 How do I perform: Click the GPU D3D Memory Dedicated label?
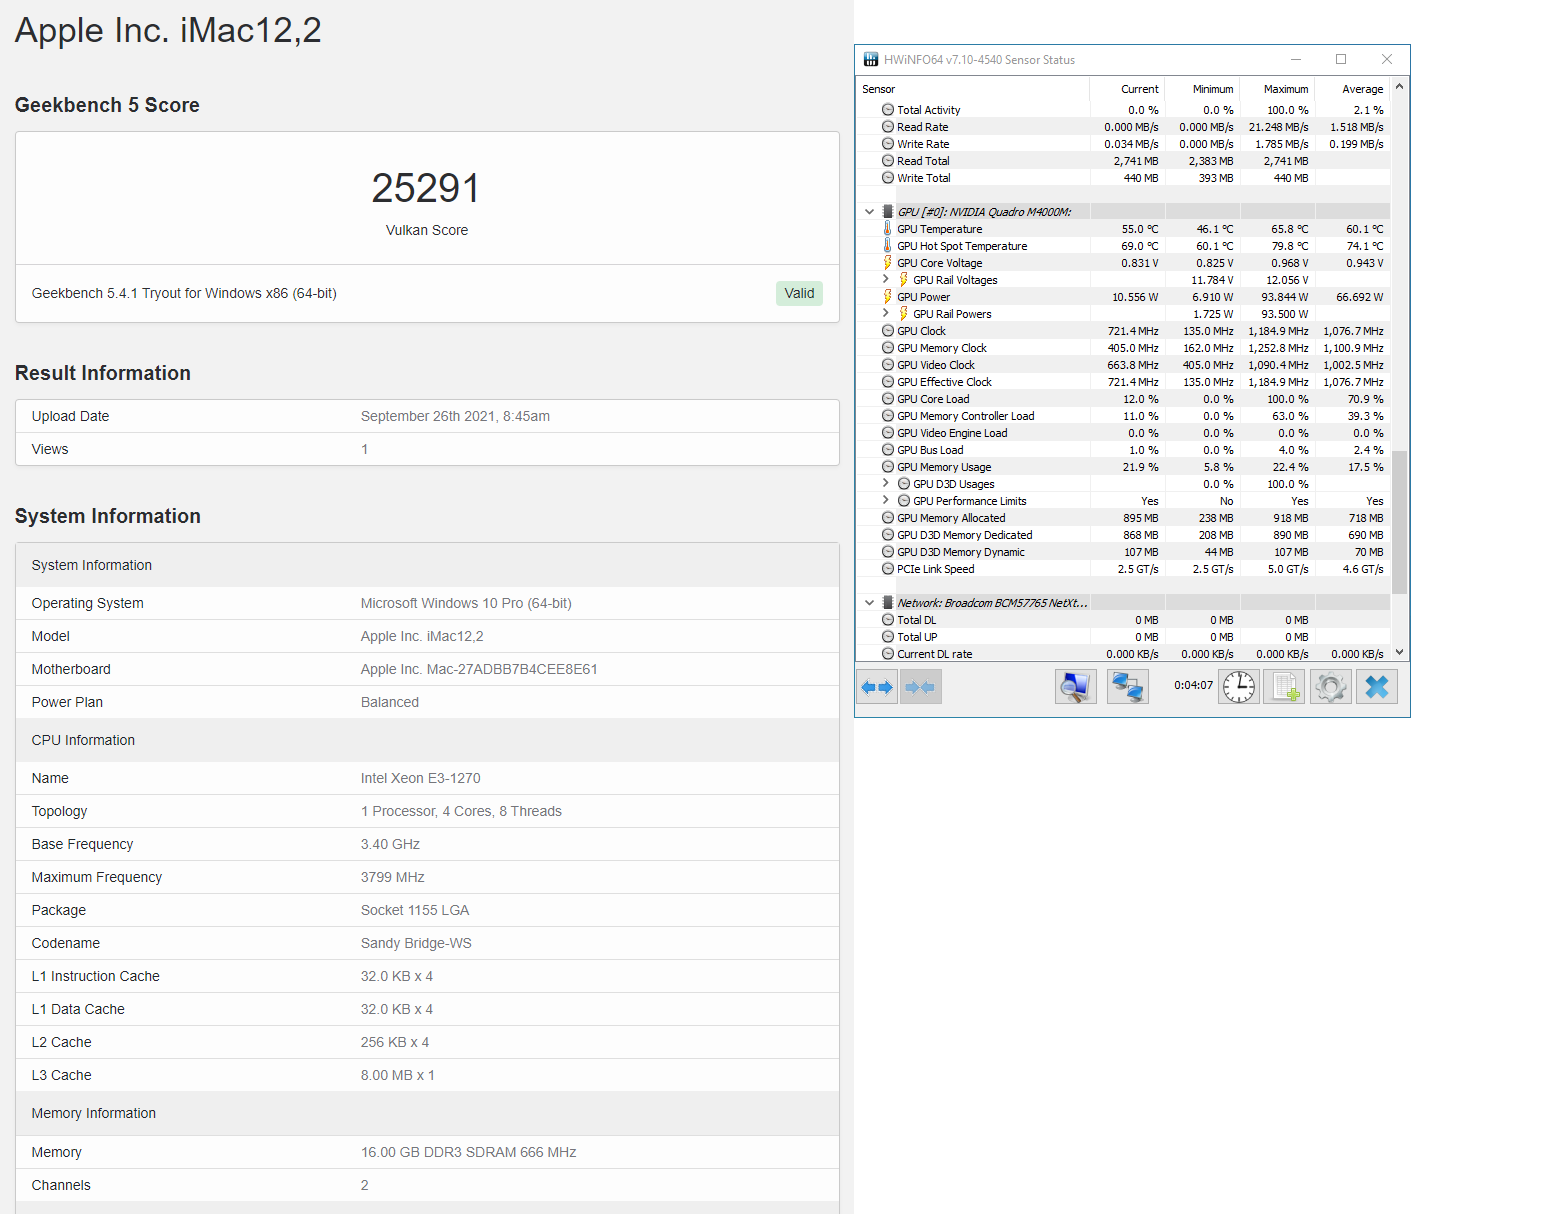(x=965, y=535)
